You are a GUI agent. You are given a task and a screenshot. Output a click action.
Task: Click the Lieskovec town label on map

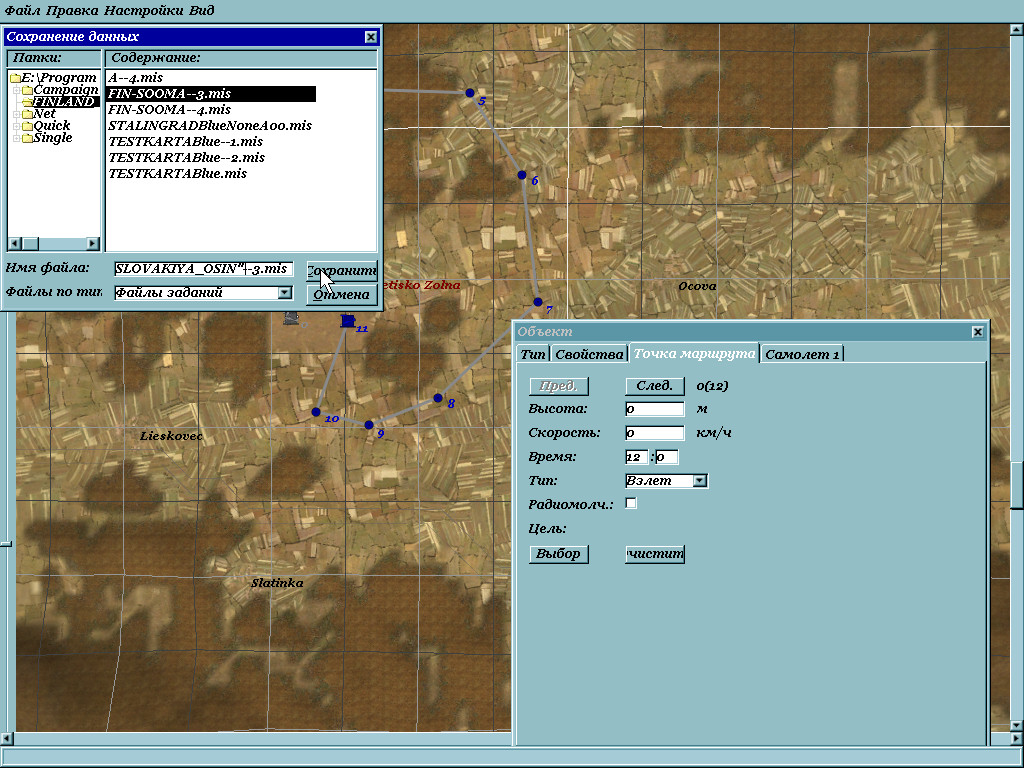171,436
